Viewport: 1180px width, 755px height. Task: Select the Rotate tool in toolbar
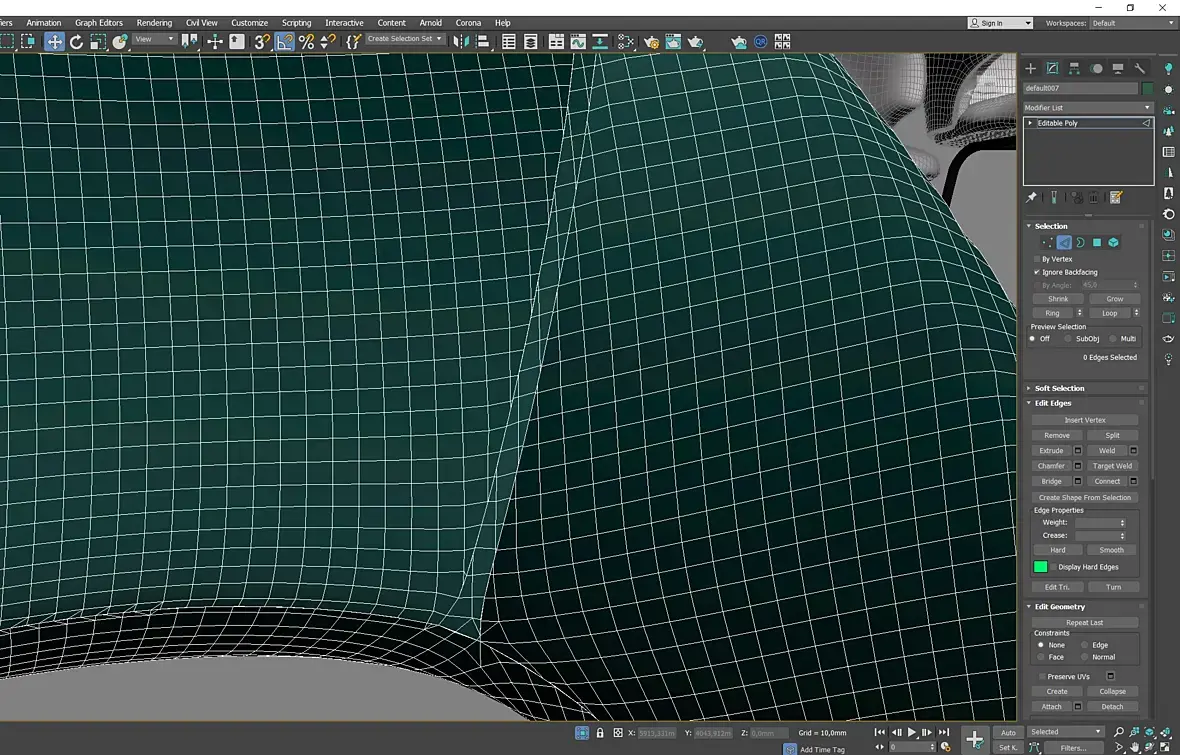pyautogui.click(x=76, y=41)
